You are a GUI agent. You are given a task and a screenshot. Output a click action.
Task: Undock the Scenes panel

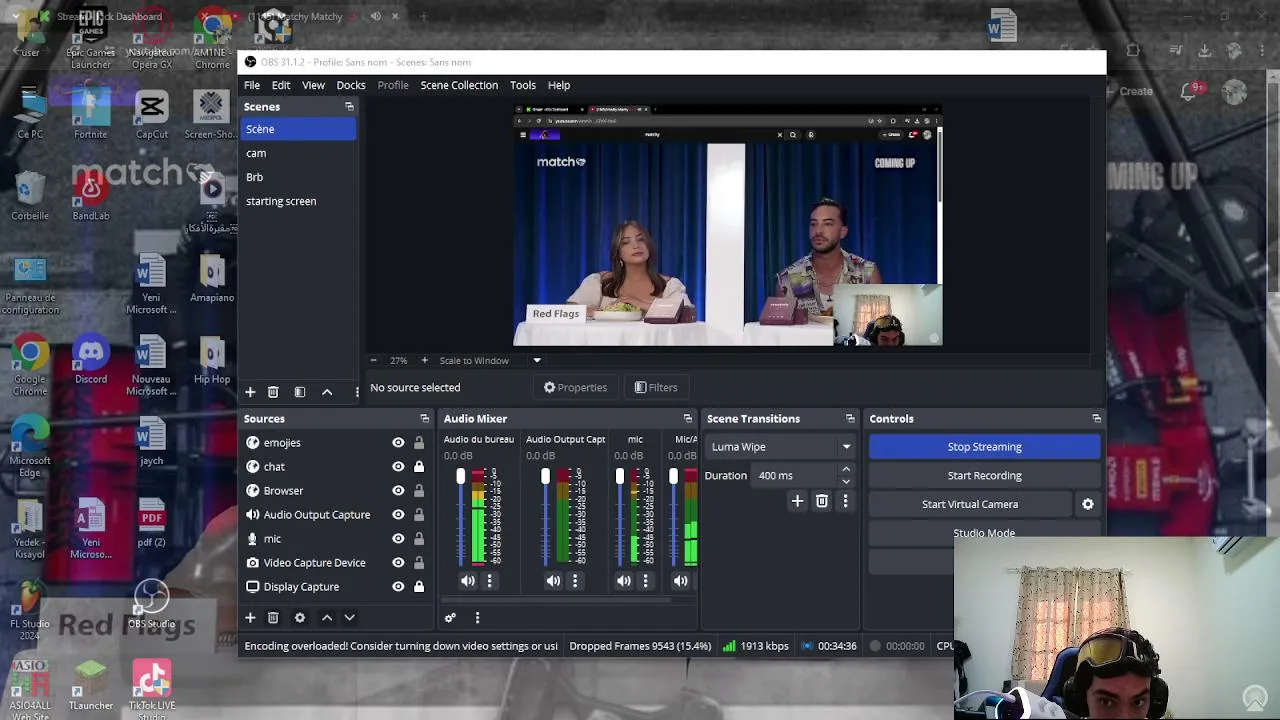(349, 107)
